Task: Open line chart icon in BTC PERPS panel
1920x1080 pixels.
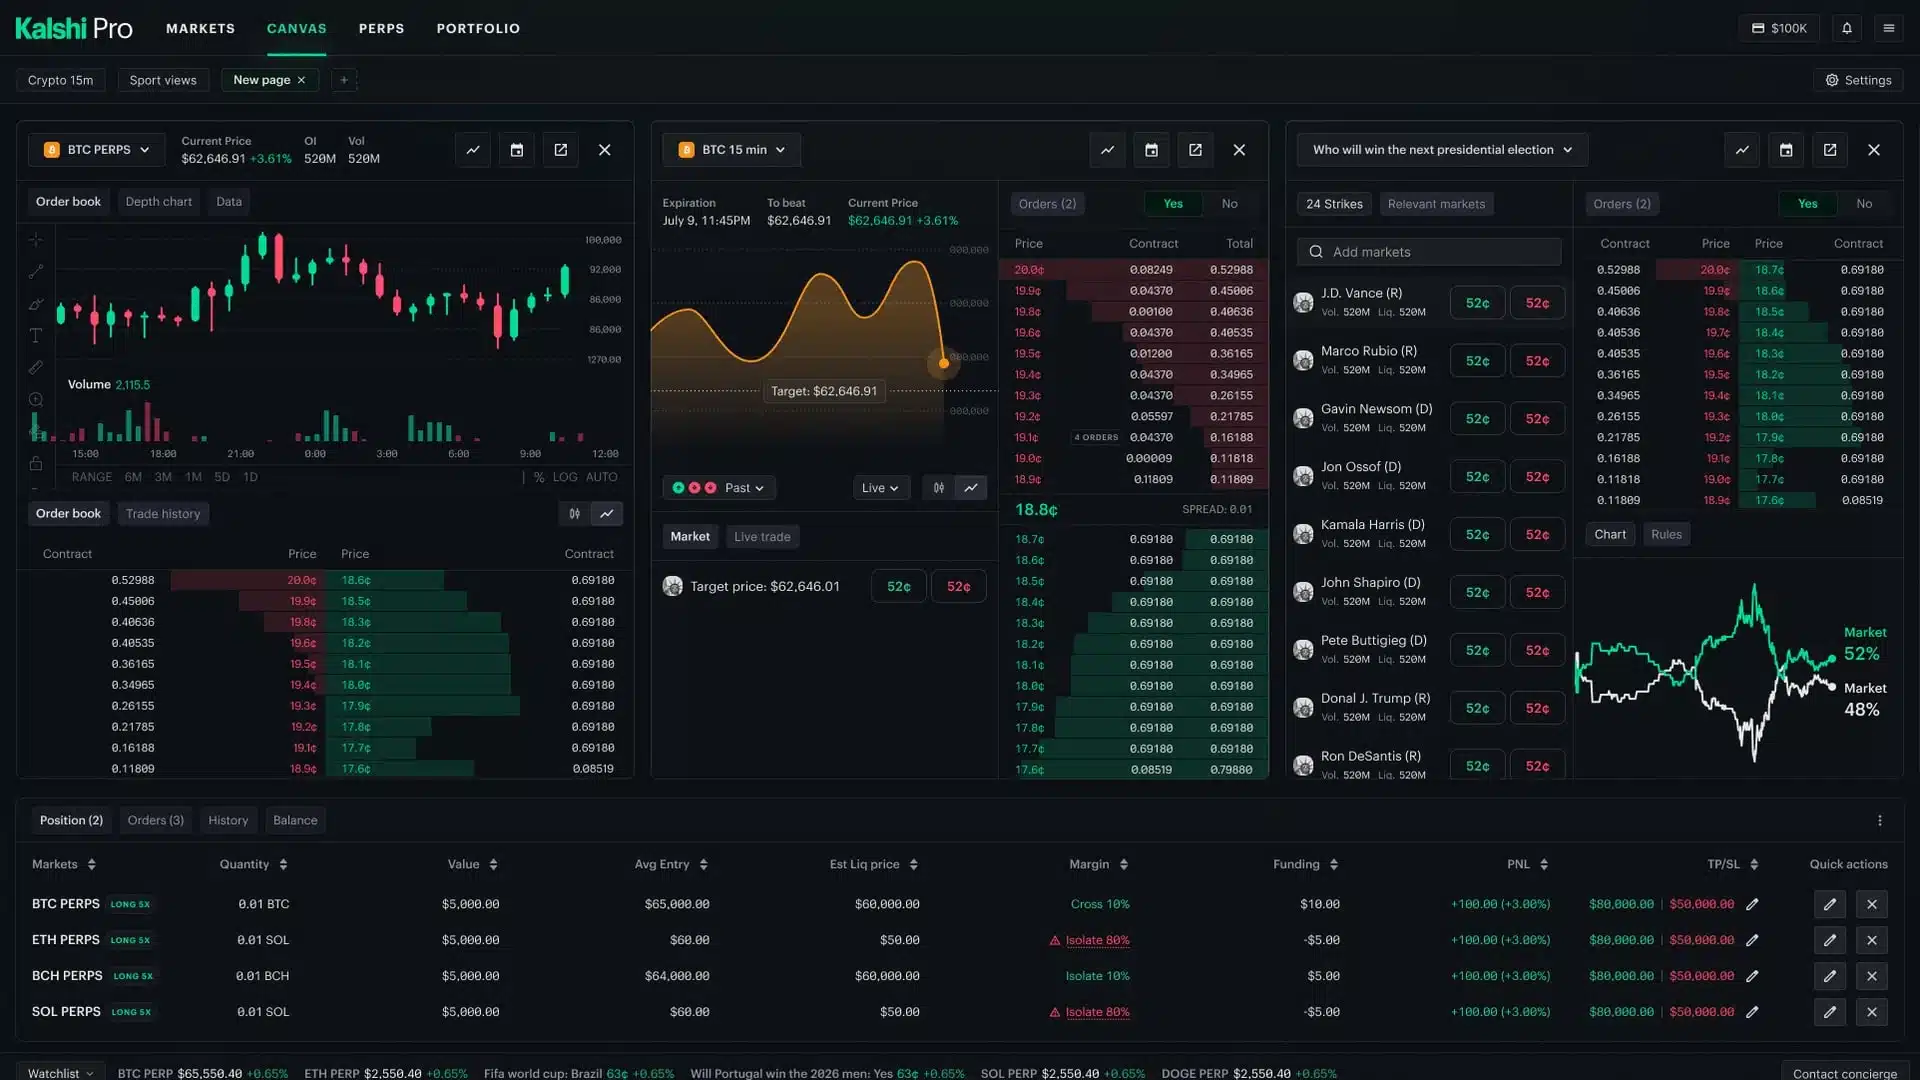Action: [473, 150]
